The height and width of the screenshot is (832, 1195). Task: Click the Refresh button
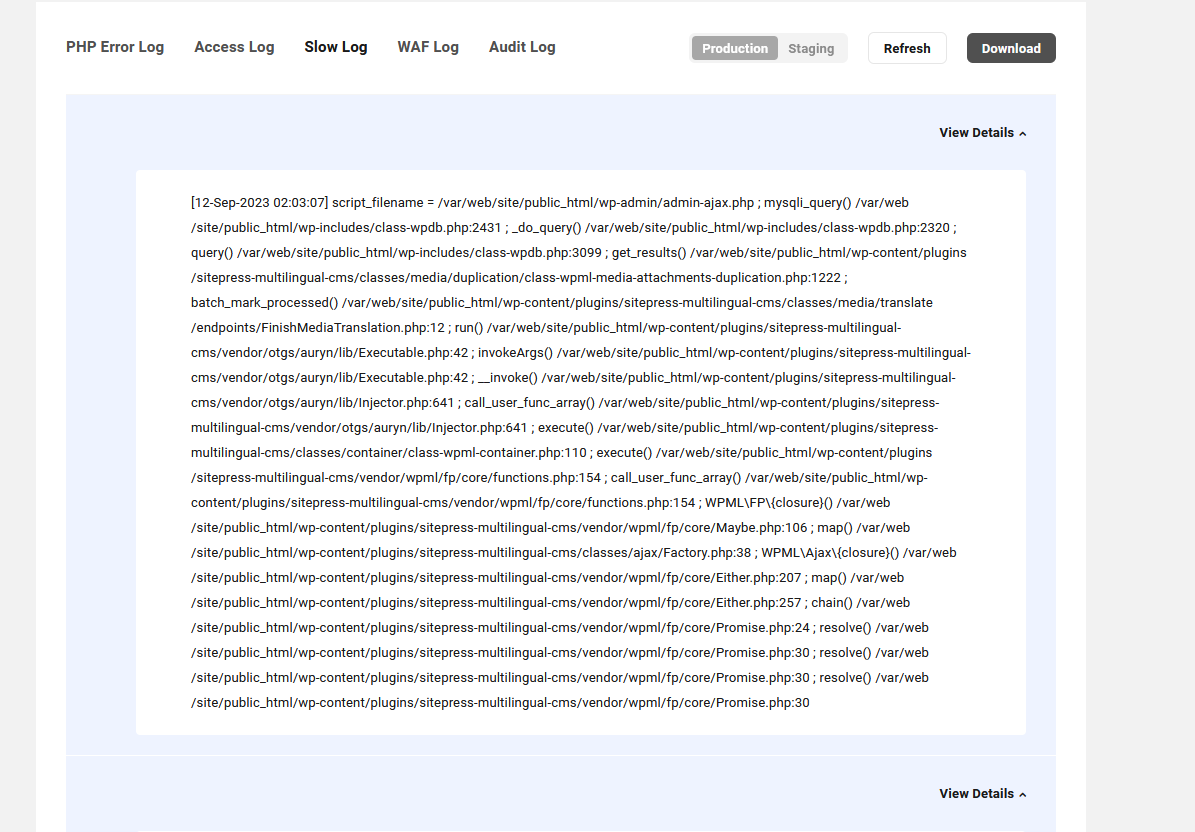907,48
